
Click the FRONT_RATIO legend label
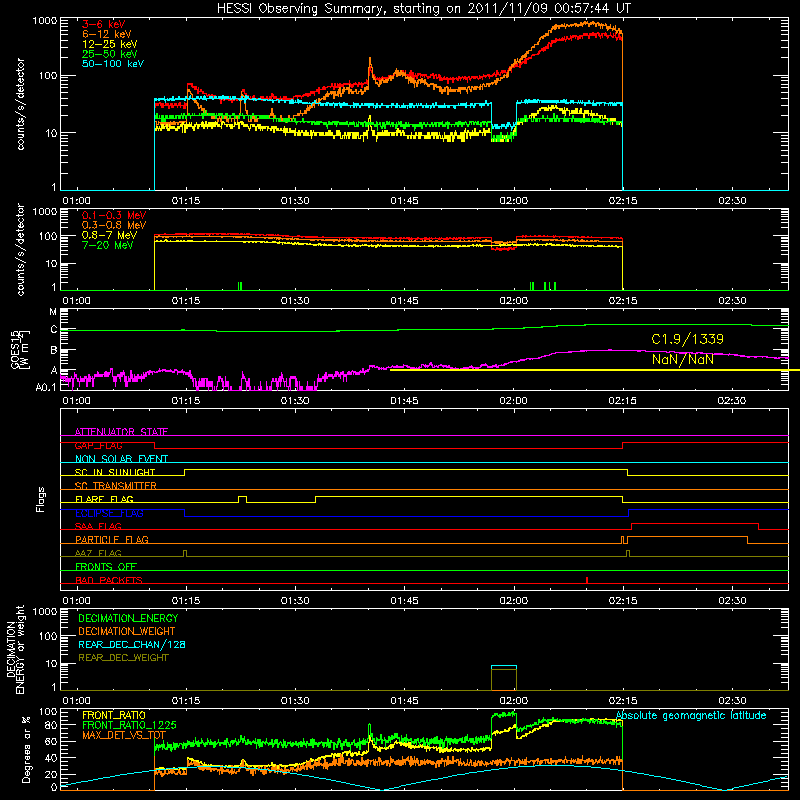point(114,715)
